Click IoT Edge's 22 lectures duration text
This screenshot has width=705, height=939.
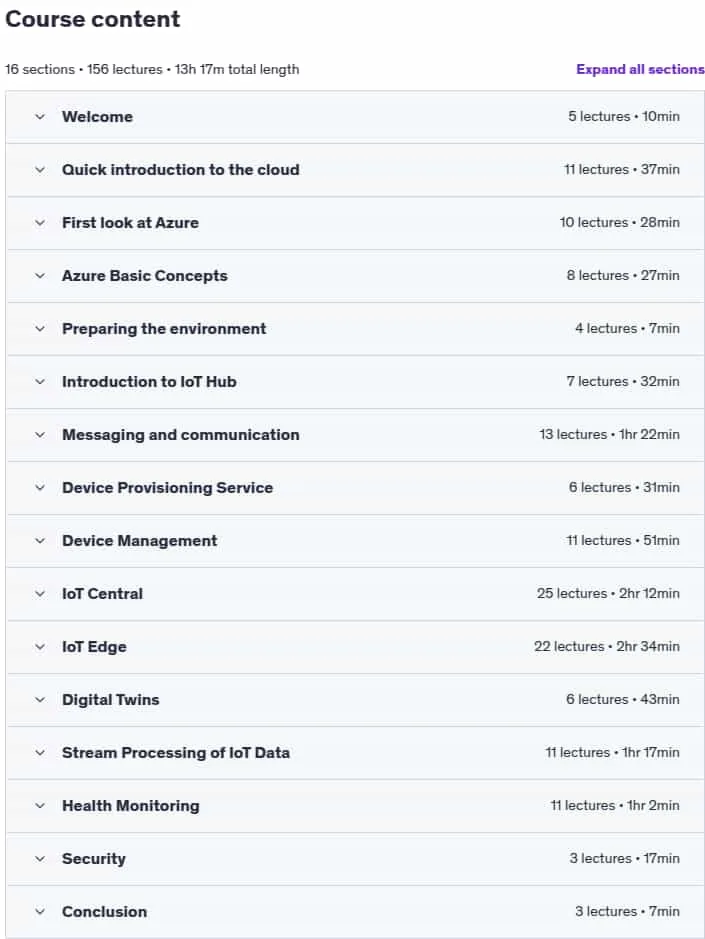click(x=607, y=647)
